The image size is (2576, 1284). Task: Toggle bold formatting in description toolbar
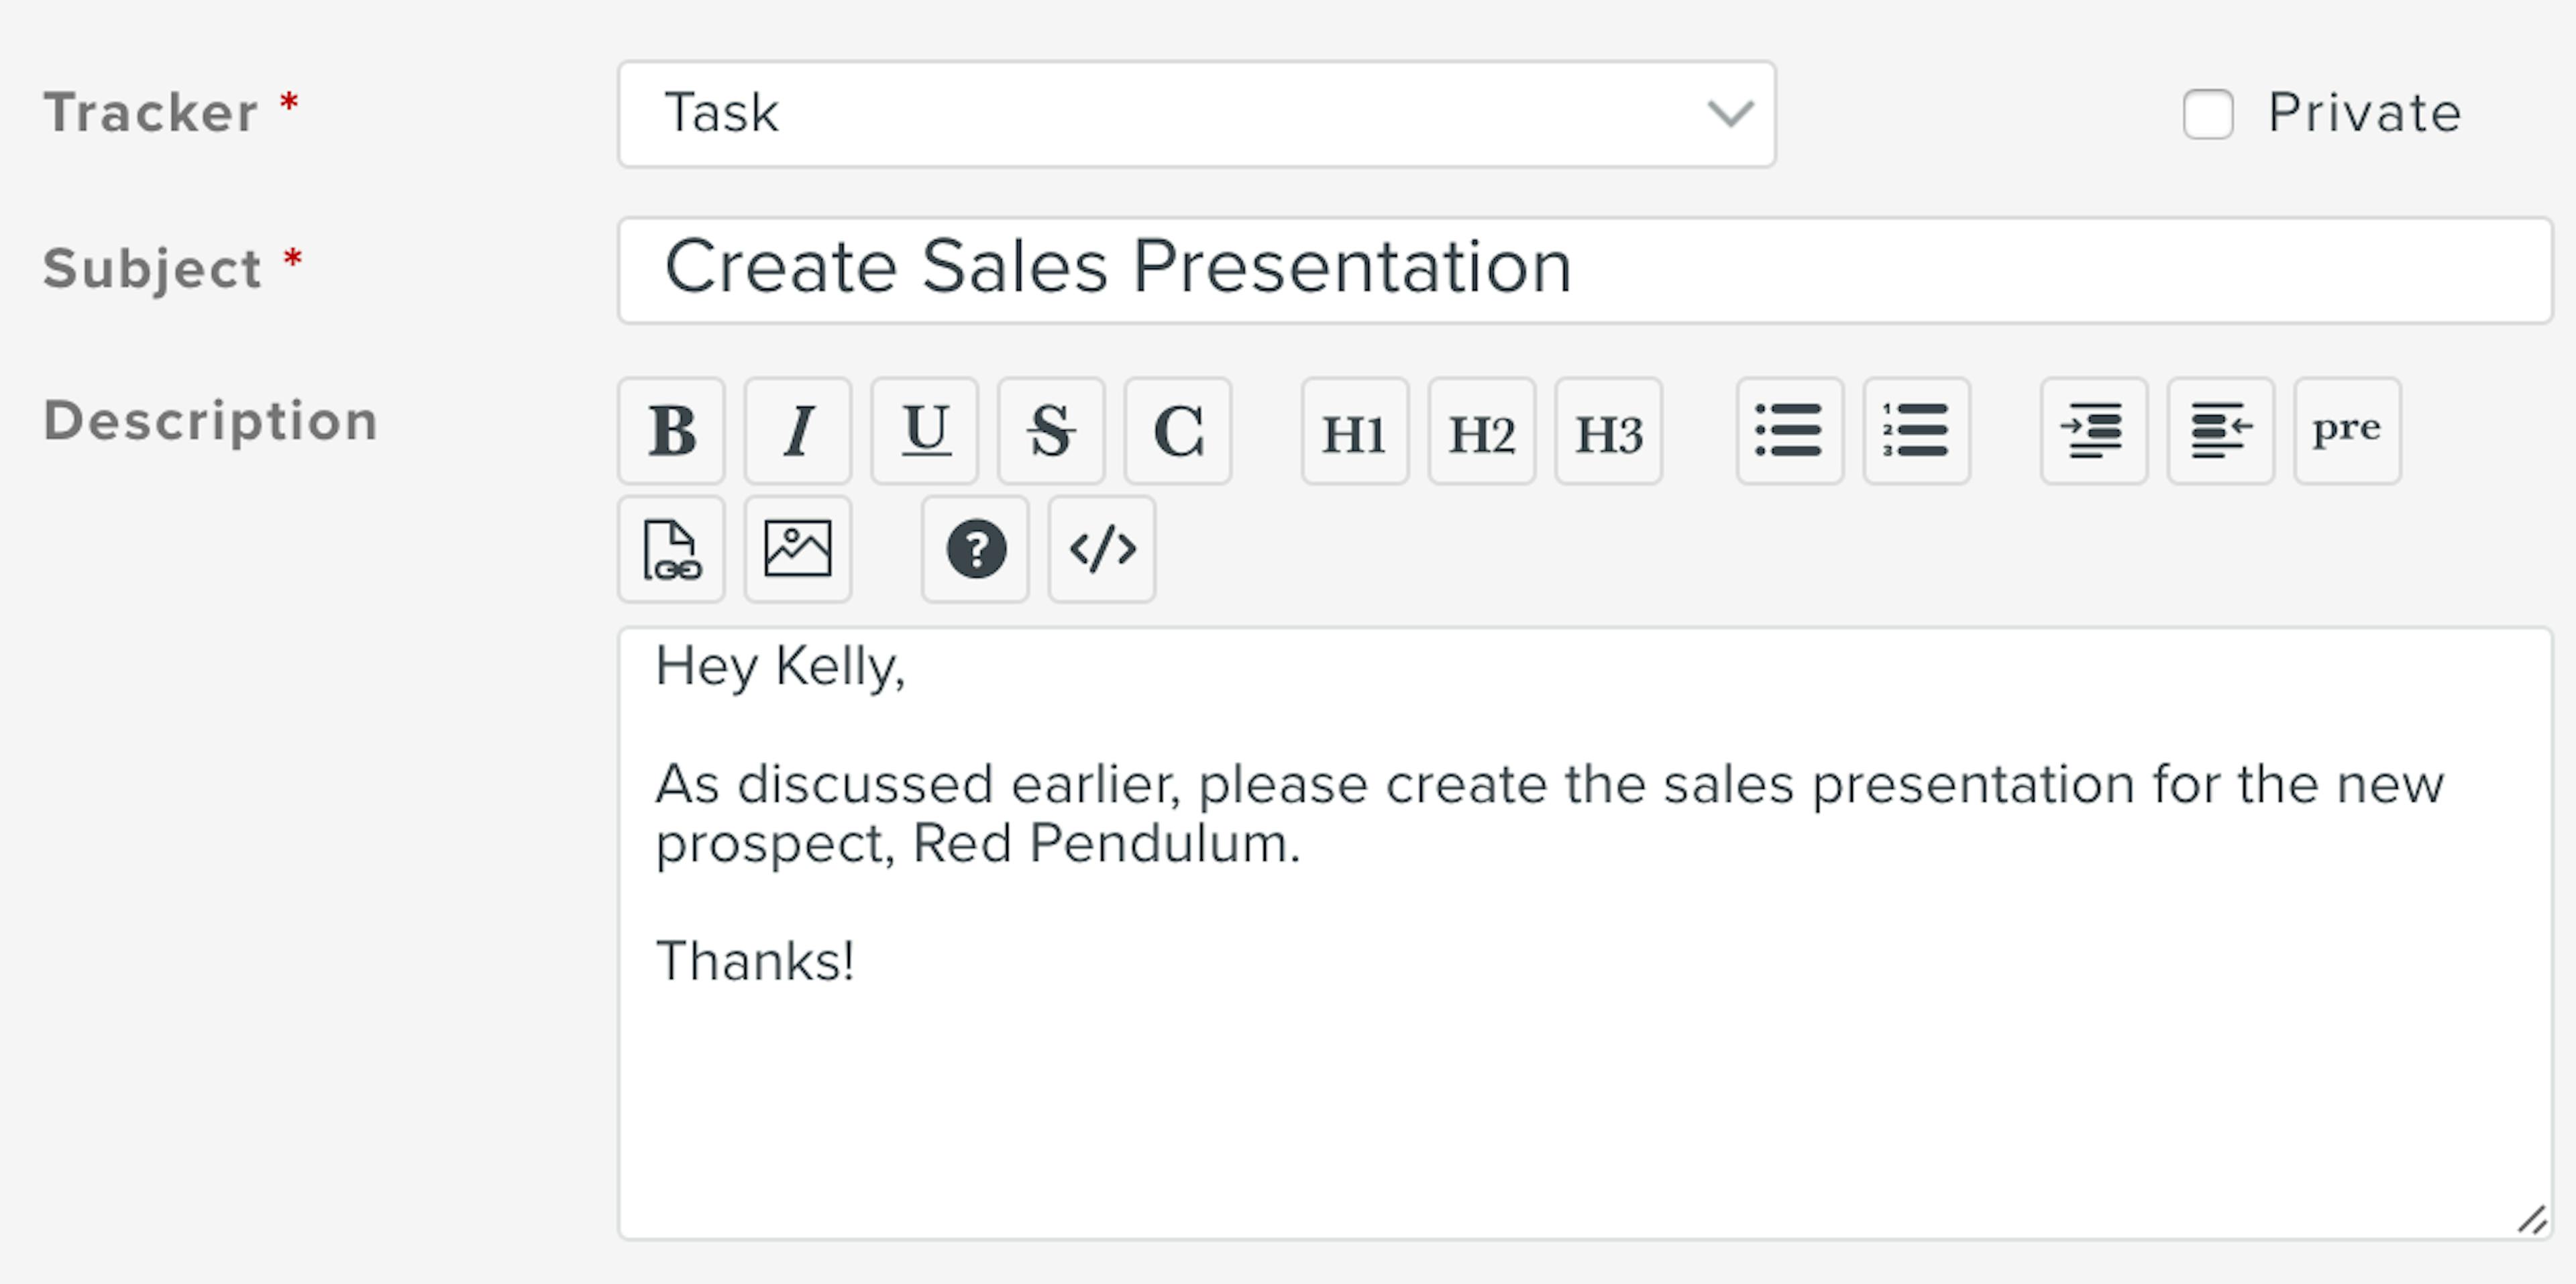pos(671,431)
